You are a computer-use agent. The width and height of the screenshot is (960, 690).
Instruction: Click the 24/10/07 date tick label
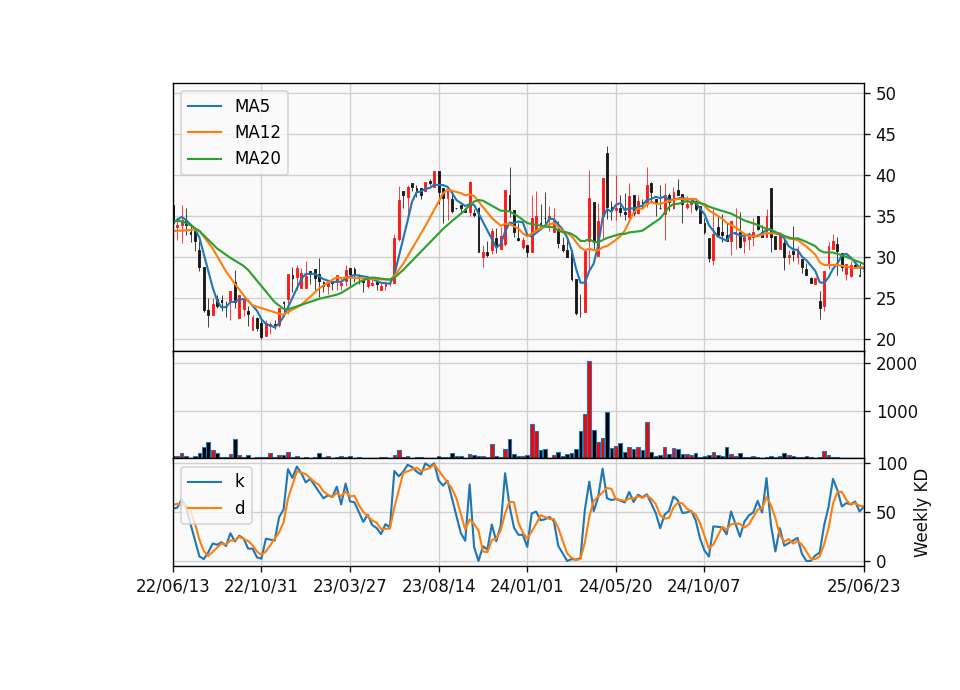pyautogui.click(x=703, y=586)
